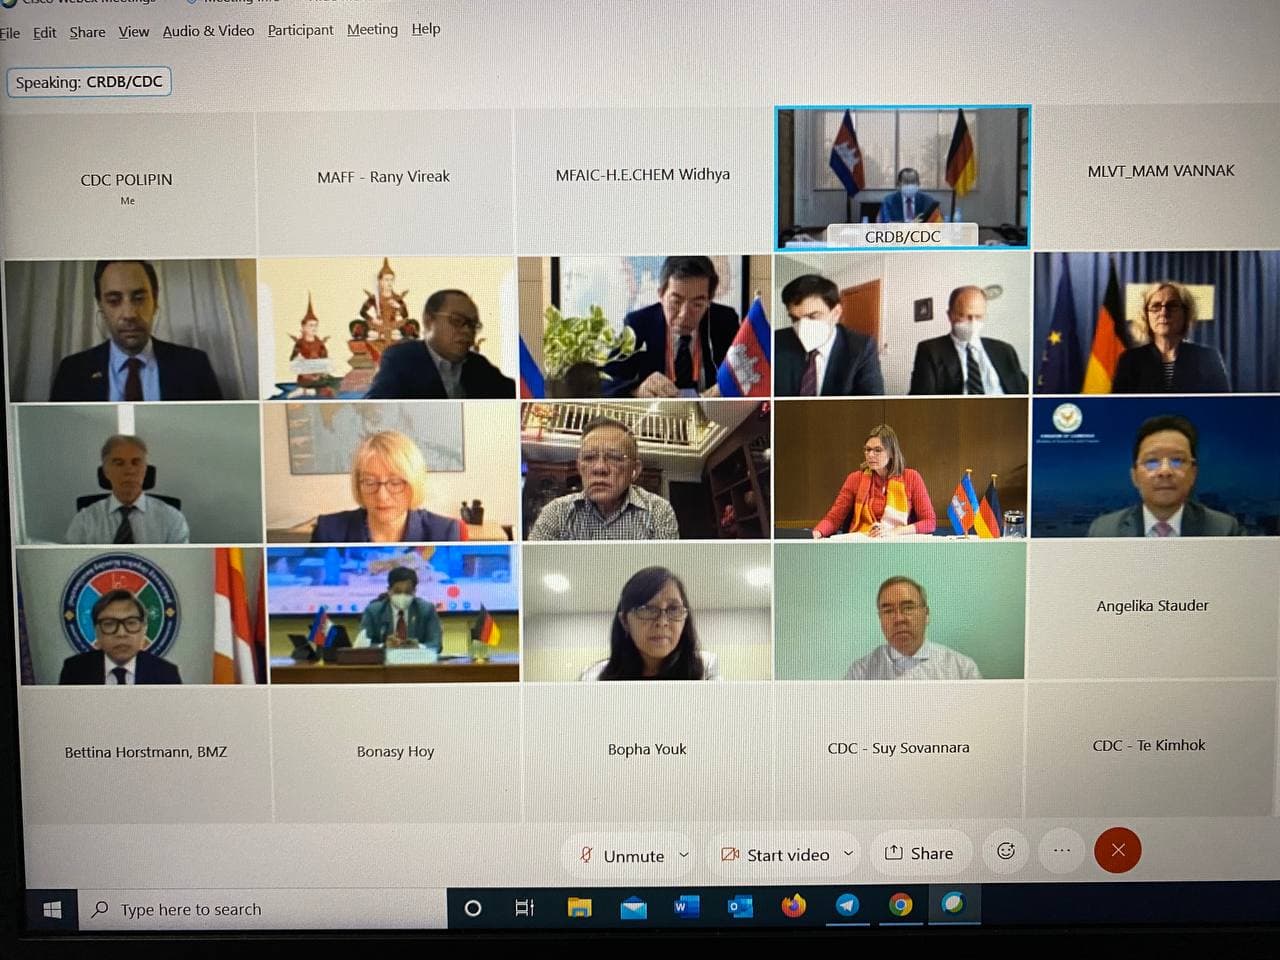Open the Audio & Video menu
1280x960 pixels.
208,31
